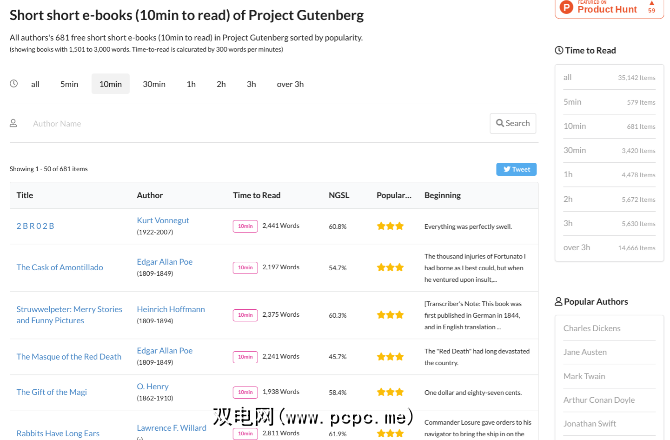This screenshot has width=670, height=440.
Task: Open Charles Dickens in Popular Authors
Action: coord(592,328)
